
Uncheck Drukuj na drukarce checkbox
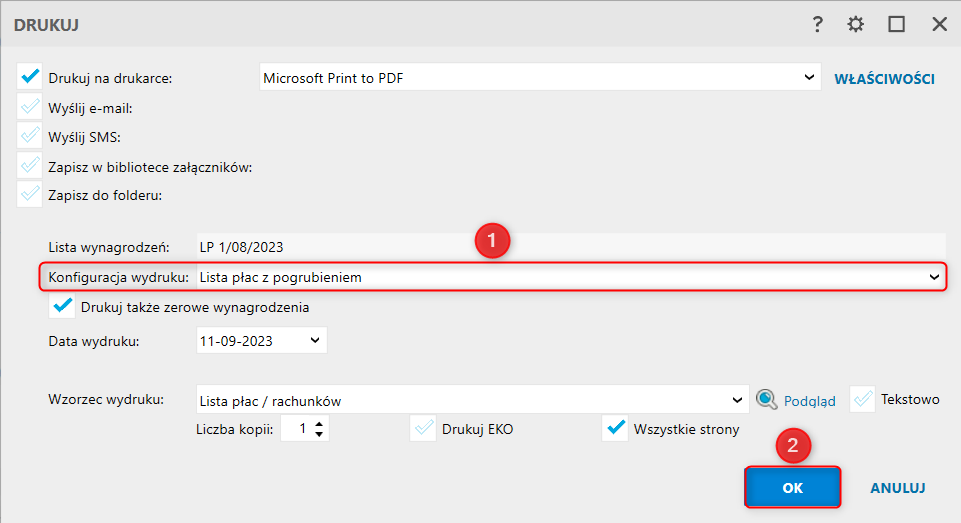pos(30,77)
